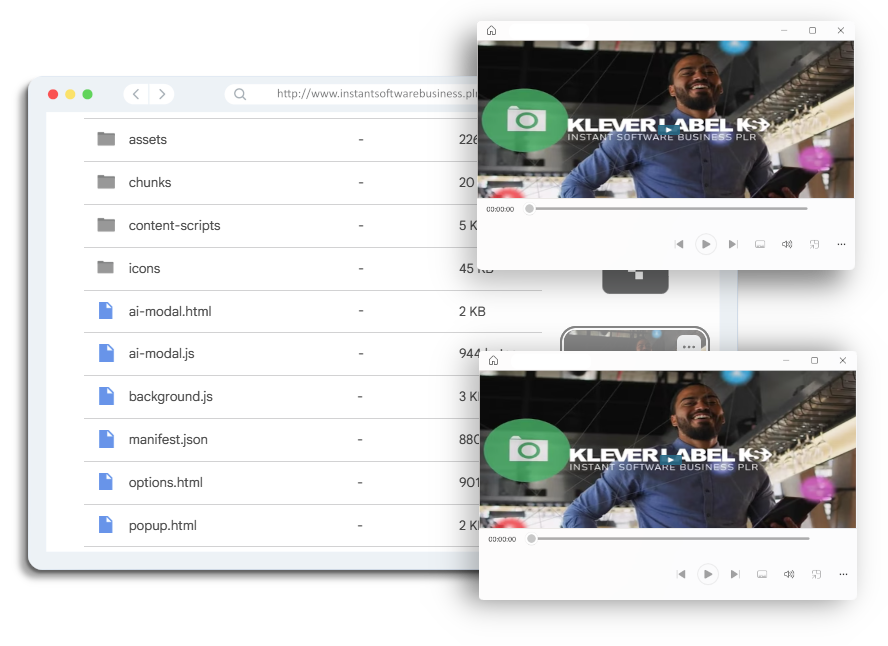Click the home icon in the upper media player

tap(491, 31)
